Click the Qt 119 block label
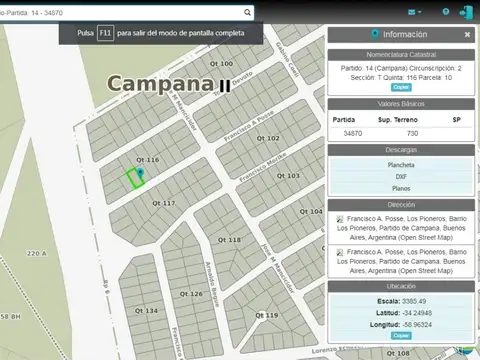Screen dimensions: 480x360 [x=267, y=315]
